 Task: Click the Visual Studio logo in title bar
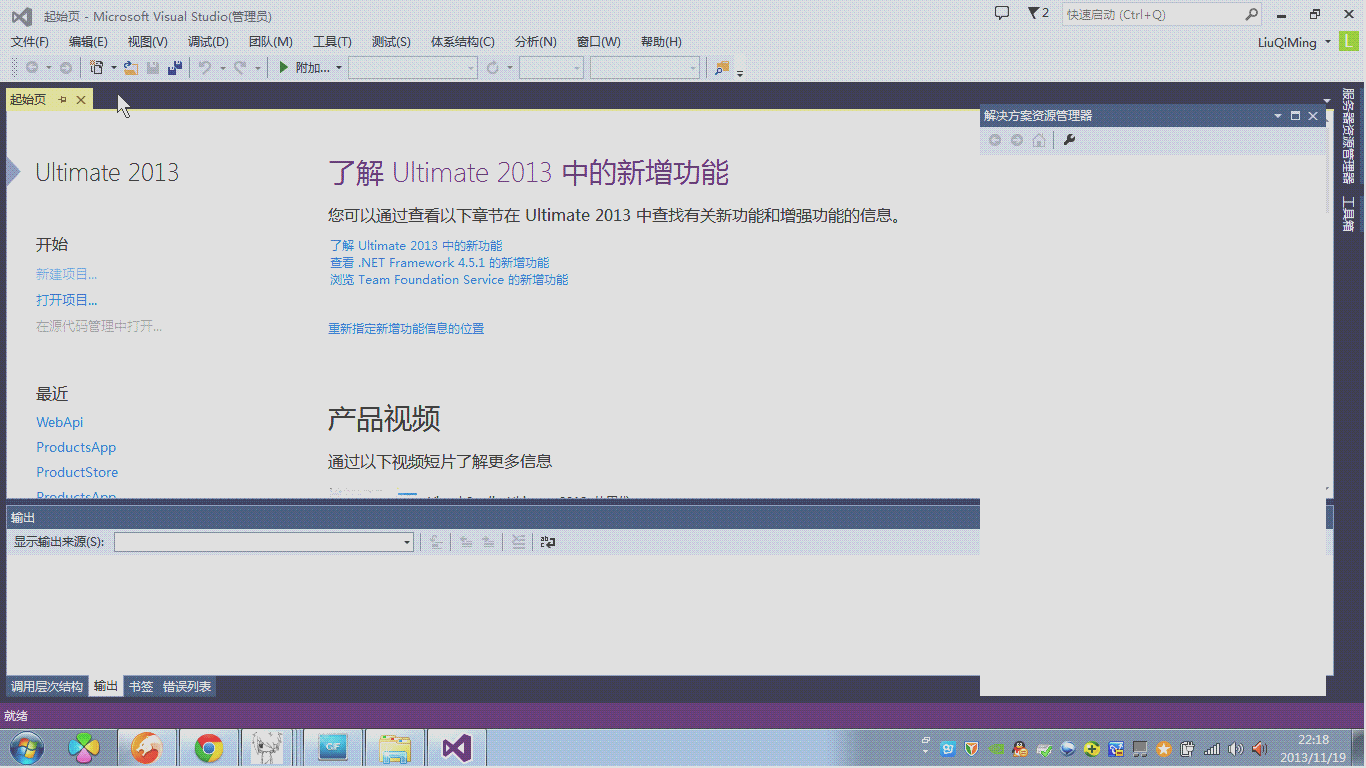pos(21,16)
